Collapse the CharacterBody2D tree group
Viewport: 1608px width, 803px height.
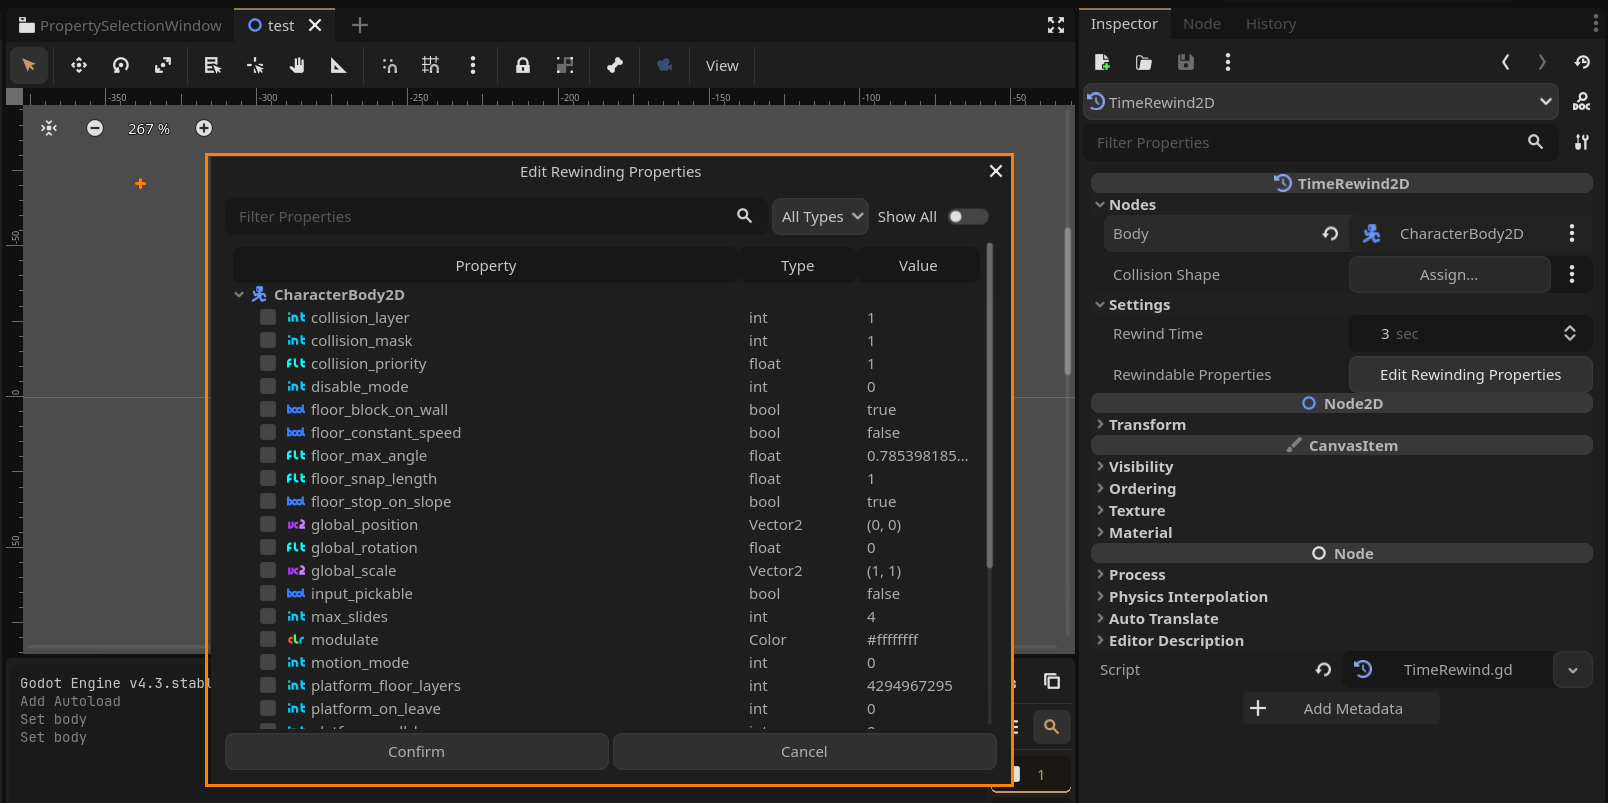pos(239,295)
